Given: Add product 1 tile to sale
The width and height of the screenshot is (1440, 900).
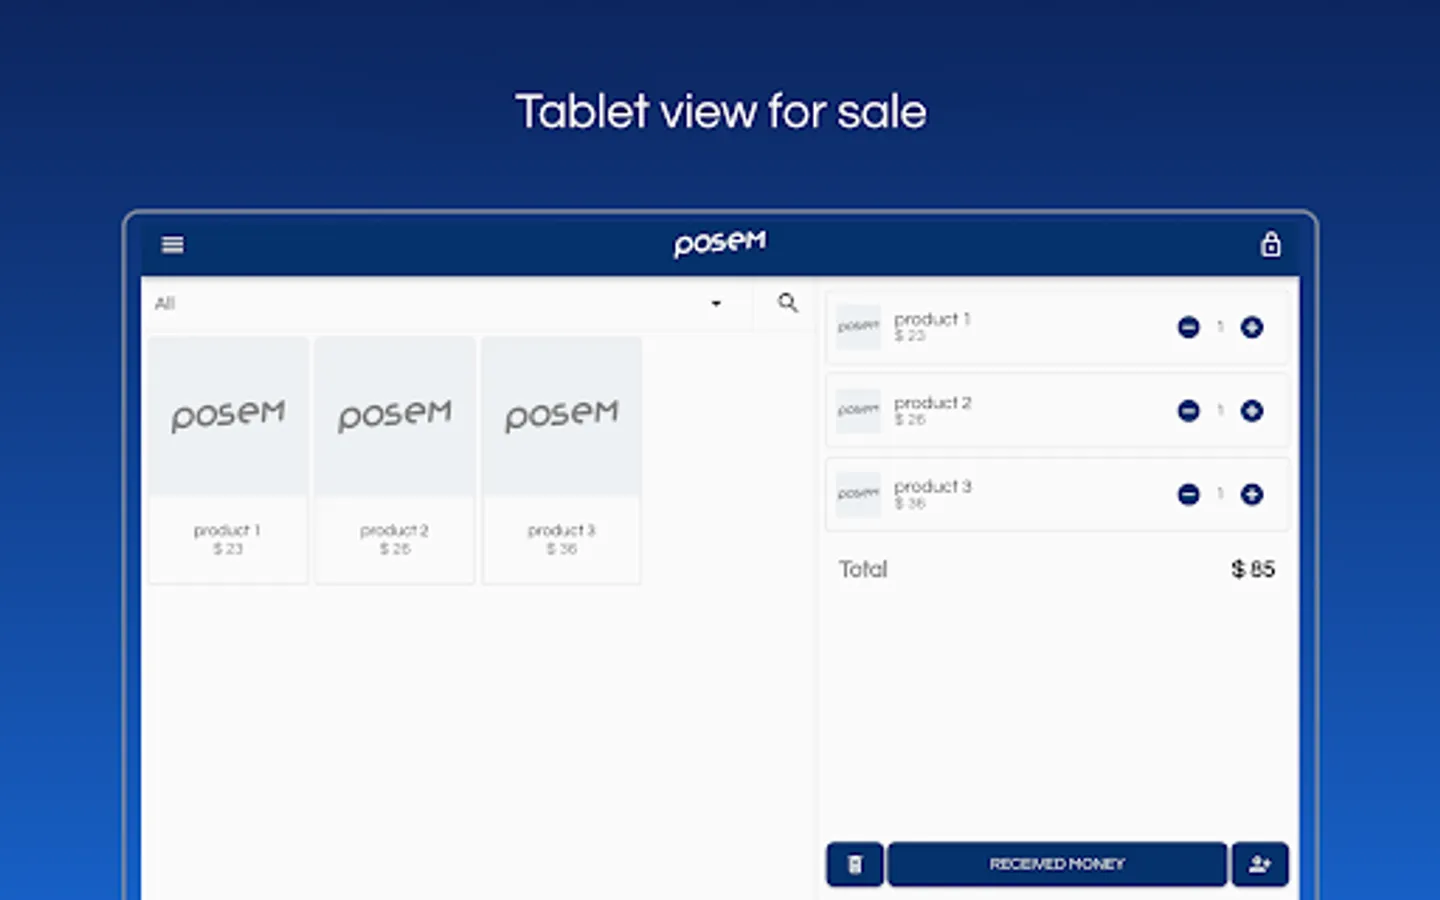Looking at the screenshot, I should pyautogui.click(x=228, y=460).
